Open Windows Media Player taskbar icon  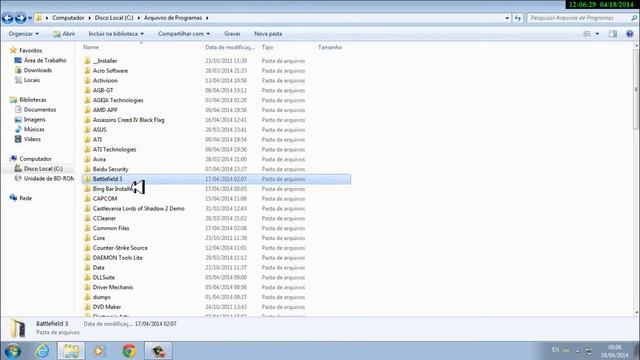(x=99, y=351)
